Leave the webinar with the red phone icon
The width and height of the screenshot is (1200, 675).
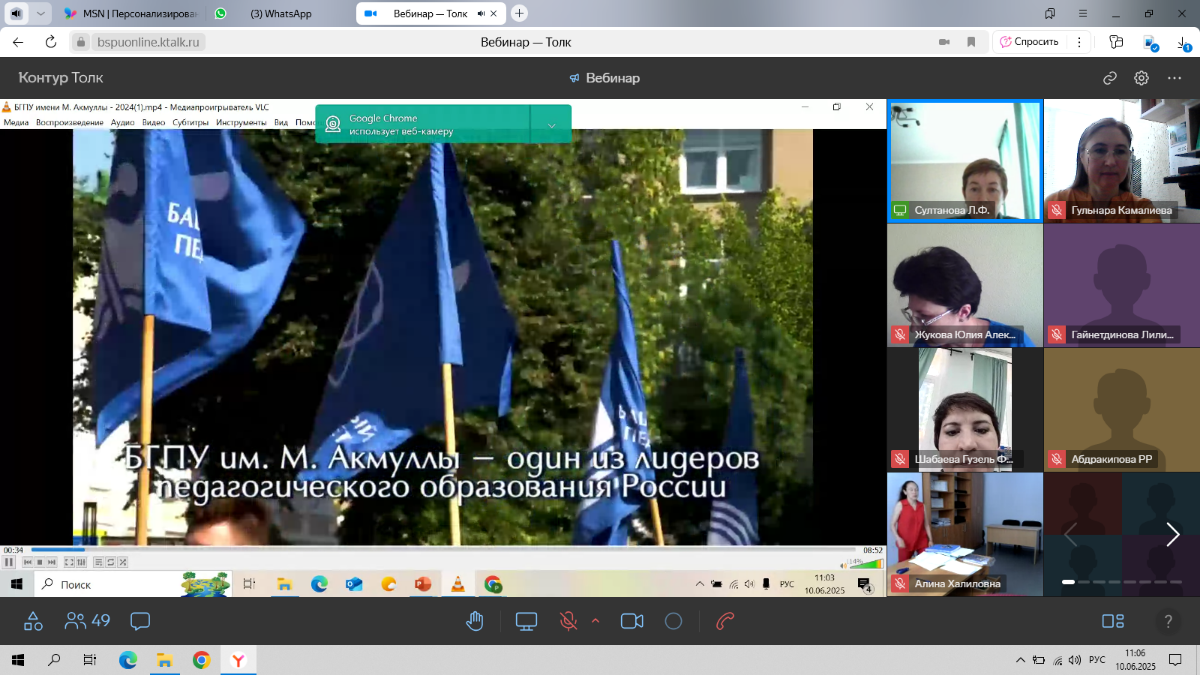tap(726, 621)
